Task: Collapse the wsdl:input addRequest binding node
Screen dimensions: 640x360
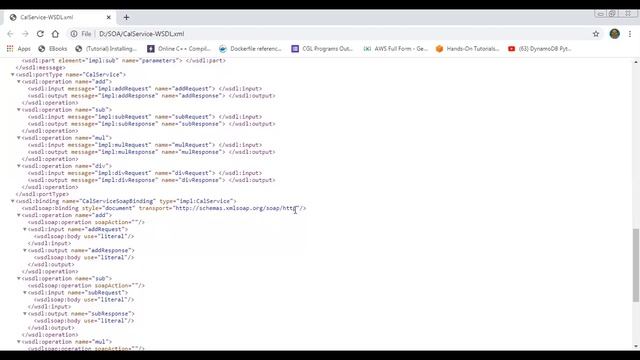Action: [25, 229]
